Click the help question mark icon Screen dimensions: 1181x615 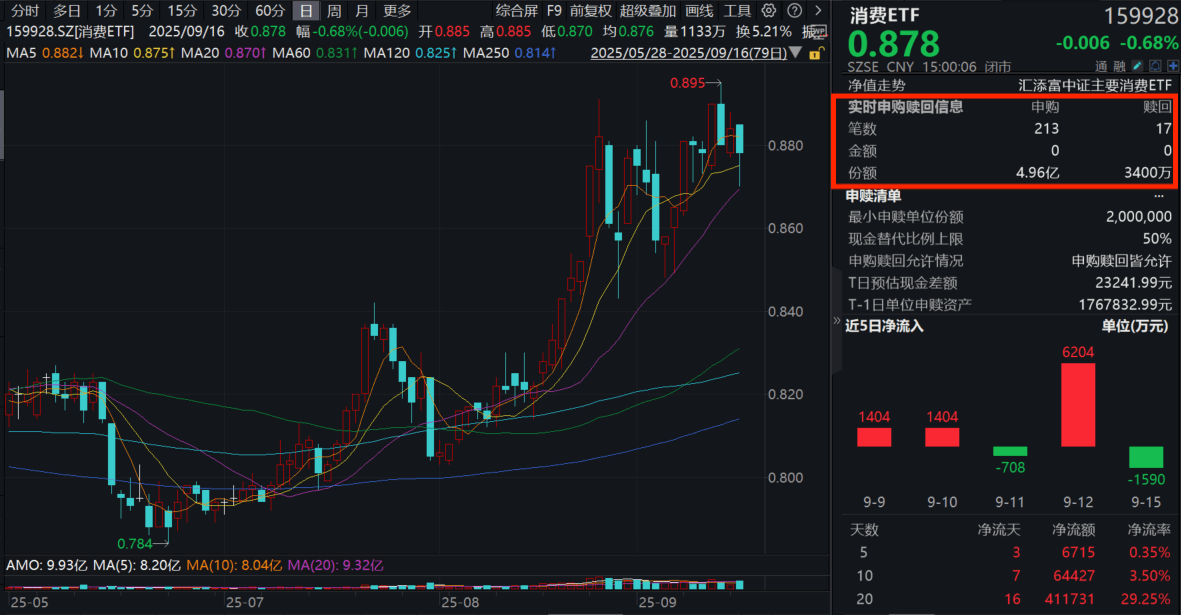(x=794, y=11)
